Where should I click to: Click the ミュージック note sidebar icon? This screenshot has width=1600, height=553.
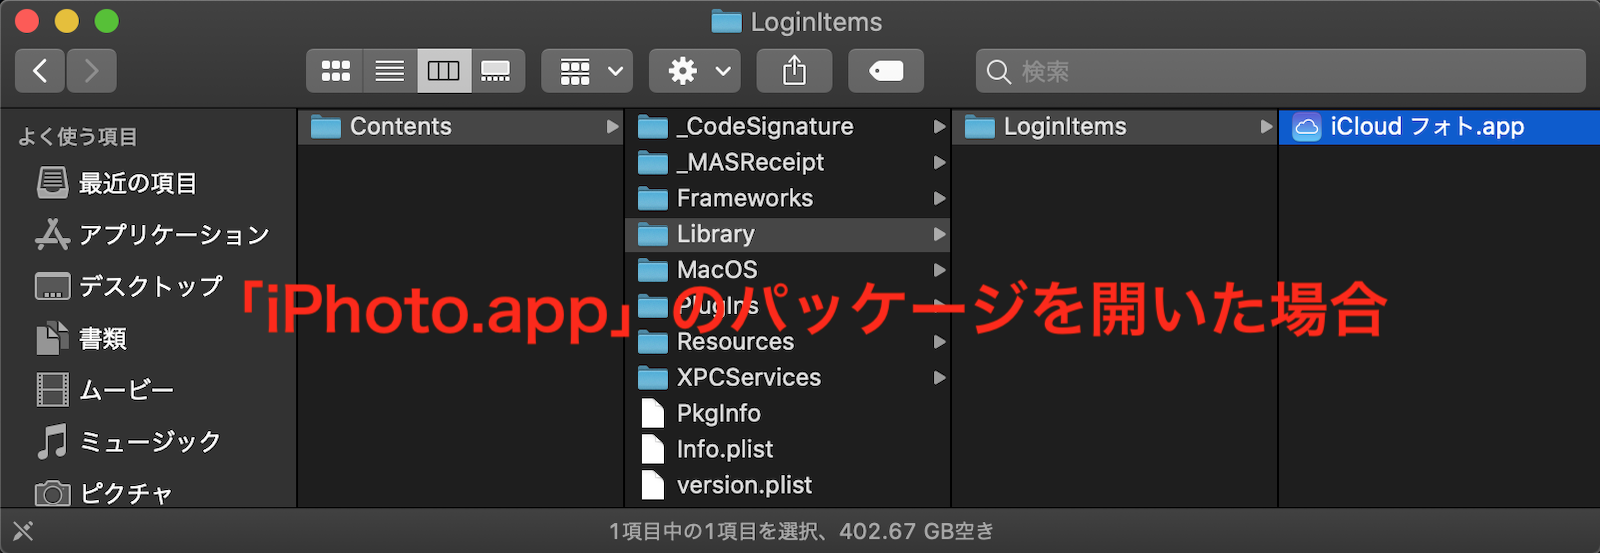point(52,441)
